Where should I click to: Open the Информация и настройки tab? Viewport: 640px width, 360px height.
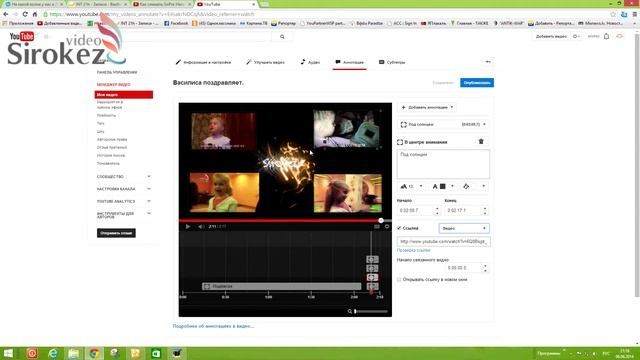(203, 62)
